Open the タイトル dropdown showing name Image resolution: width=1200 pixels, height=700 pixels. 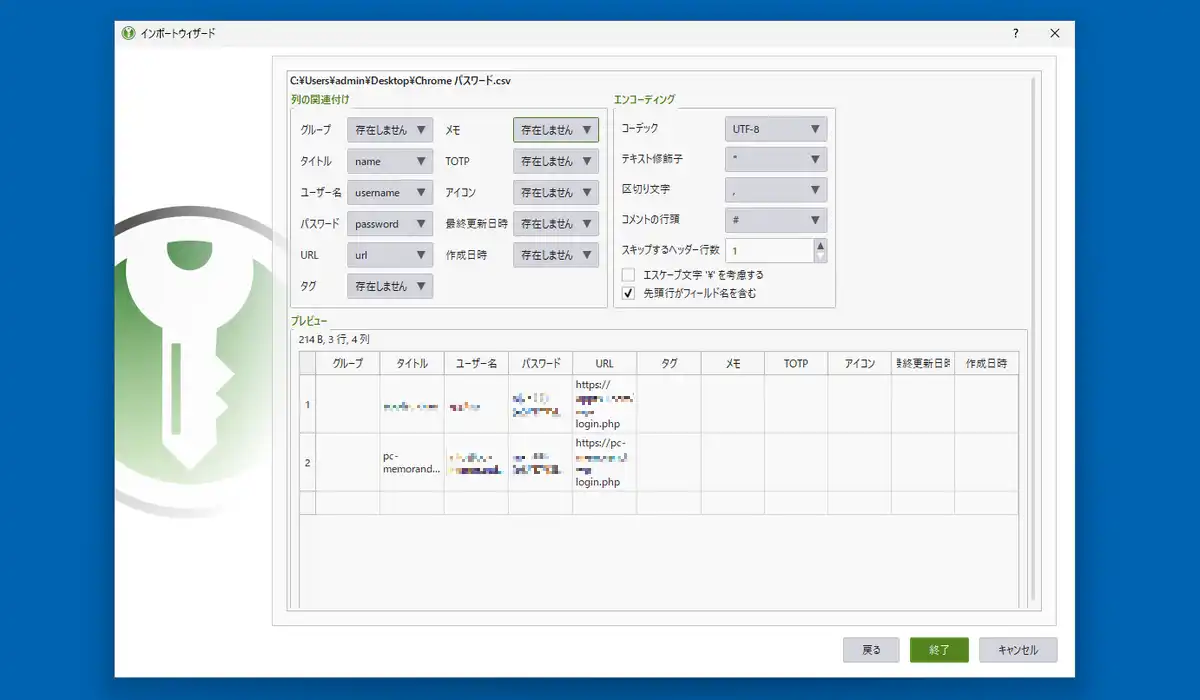(x=390, y=161)
